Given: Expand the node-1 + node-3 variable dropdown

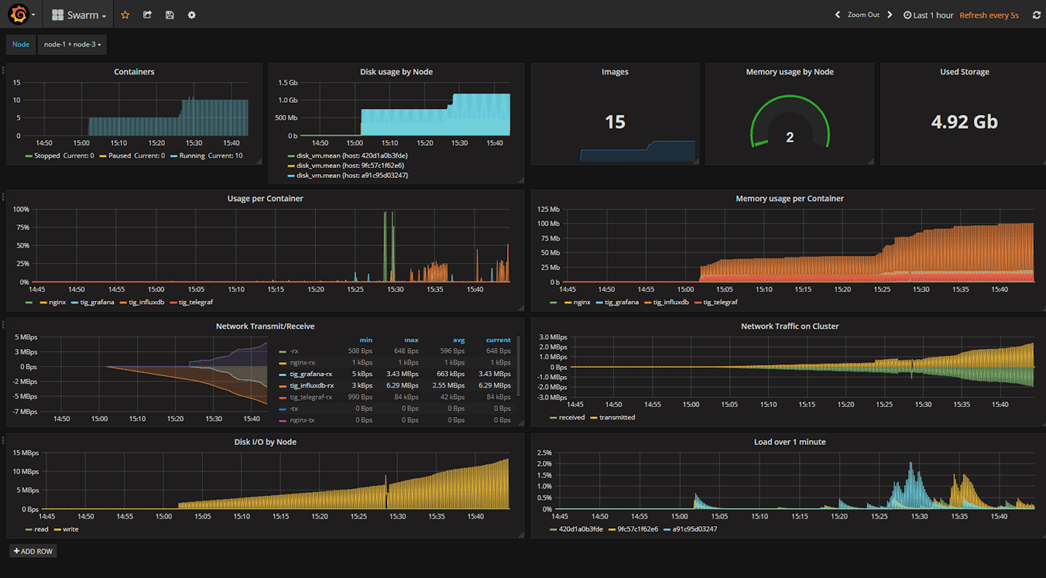Looking at the screenshot, I should pyautogui.click(x=72, y=45).
